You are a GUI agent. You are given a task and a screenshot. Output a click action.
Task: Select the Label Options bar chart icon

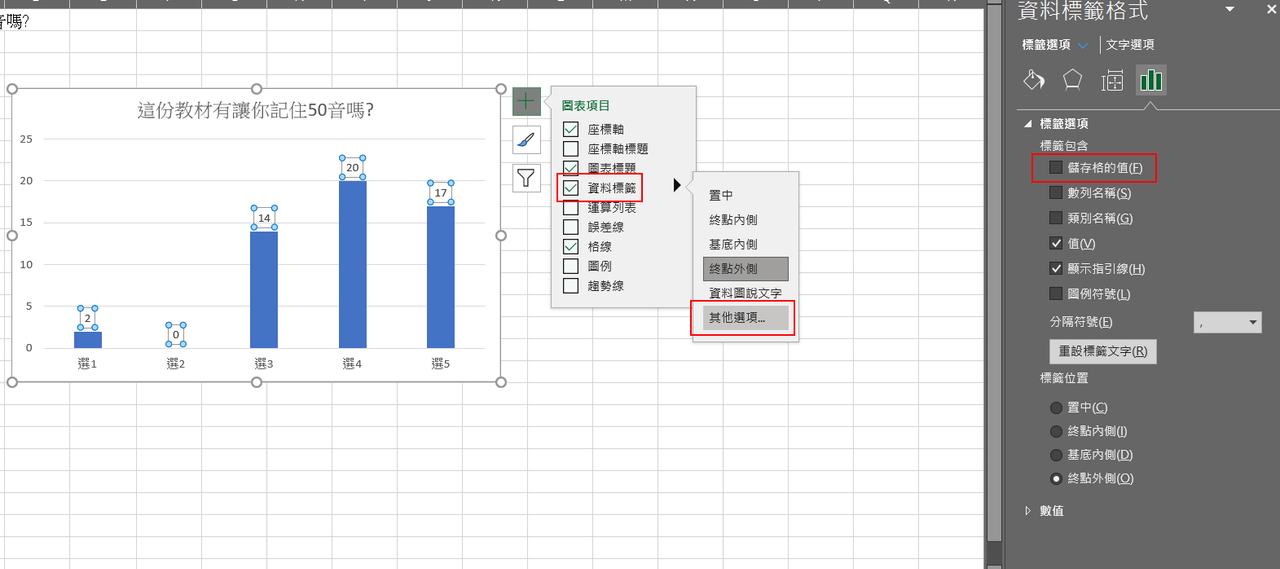point(1151,81)
